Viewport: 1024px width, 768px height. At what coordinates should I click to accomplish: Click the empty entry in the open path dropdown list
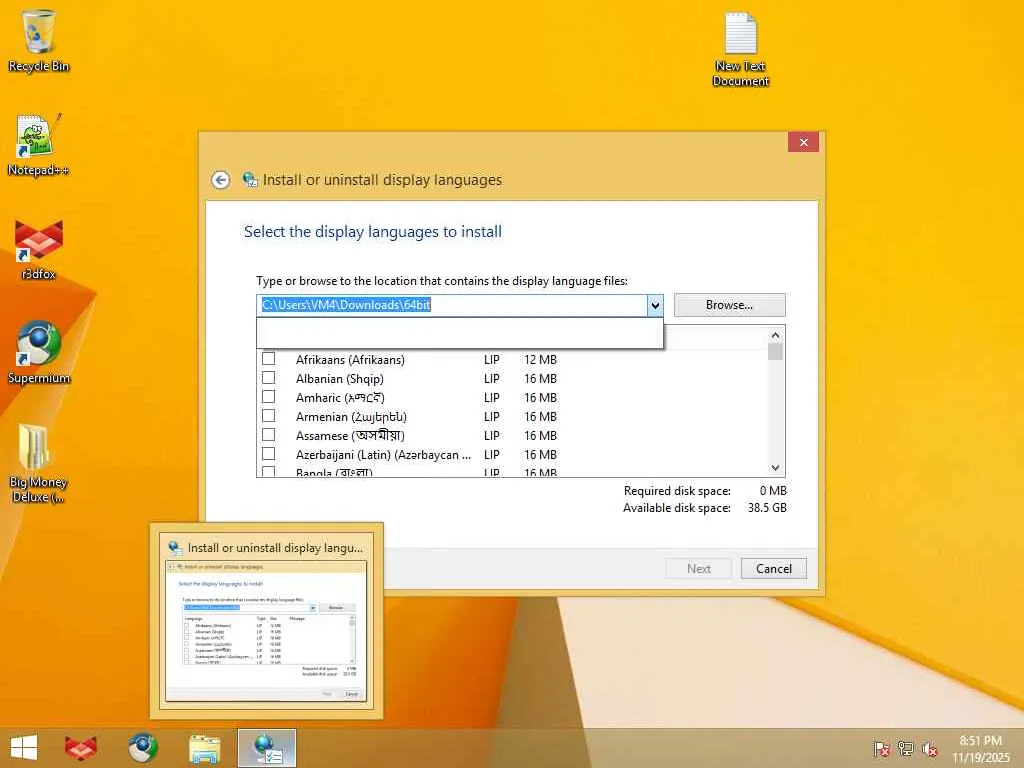tap(460, 333)
